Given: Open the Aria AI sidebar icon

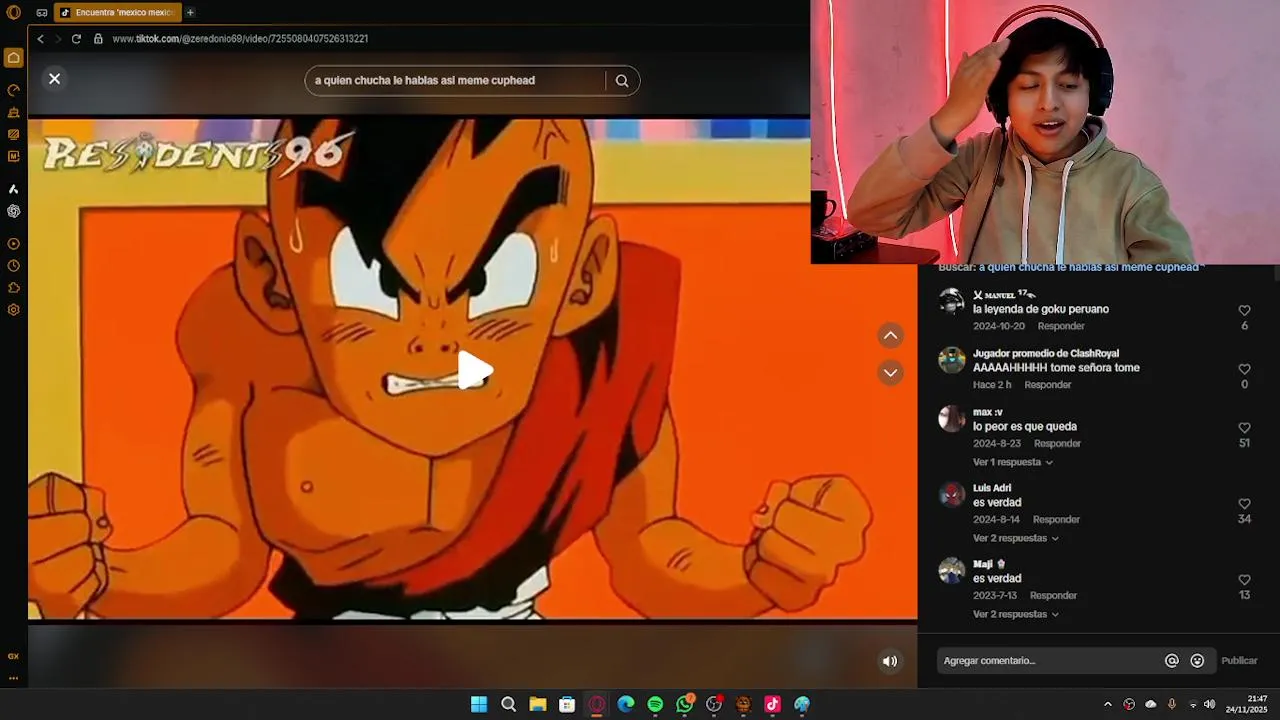Looking at the screenshot, I should click(x=14, y=189).
